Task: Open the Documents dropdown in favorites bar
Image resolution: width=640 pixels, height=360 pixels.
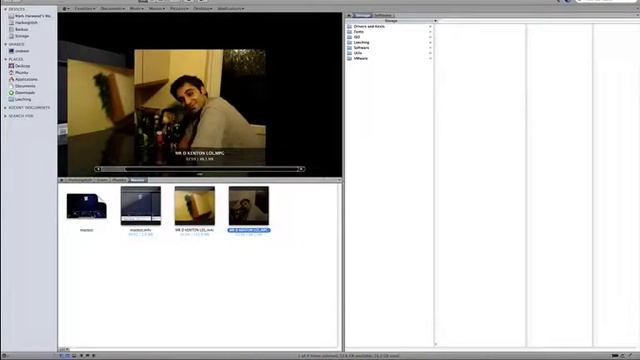Action: coord(113,9)
